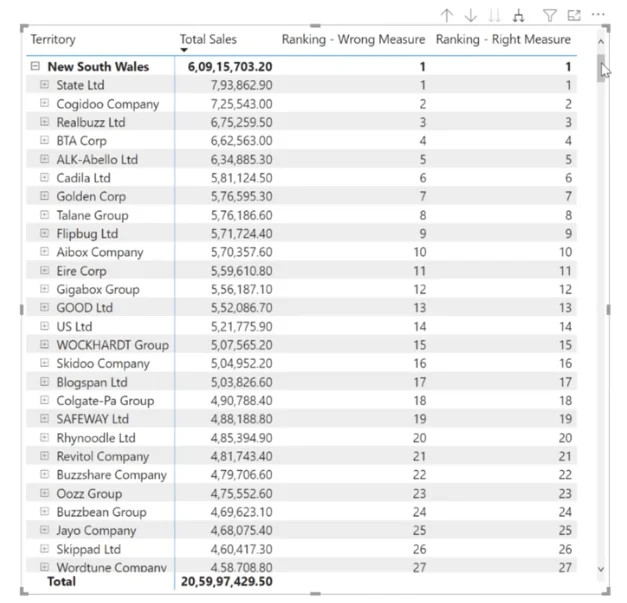The width and height of the screenshot is (627, 603).
Task: Expand the US Ltd row
Action: click(44, 326)
